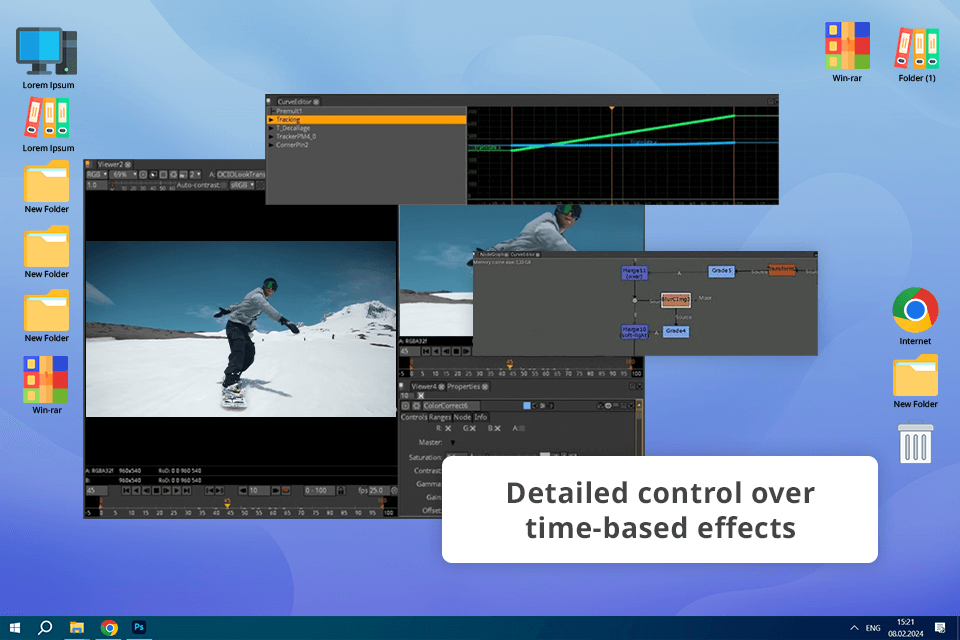Go to next keyframe in Viewer2
The width and height of the screenshot is (960, 640).
[x=219, y=491]
